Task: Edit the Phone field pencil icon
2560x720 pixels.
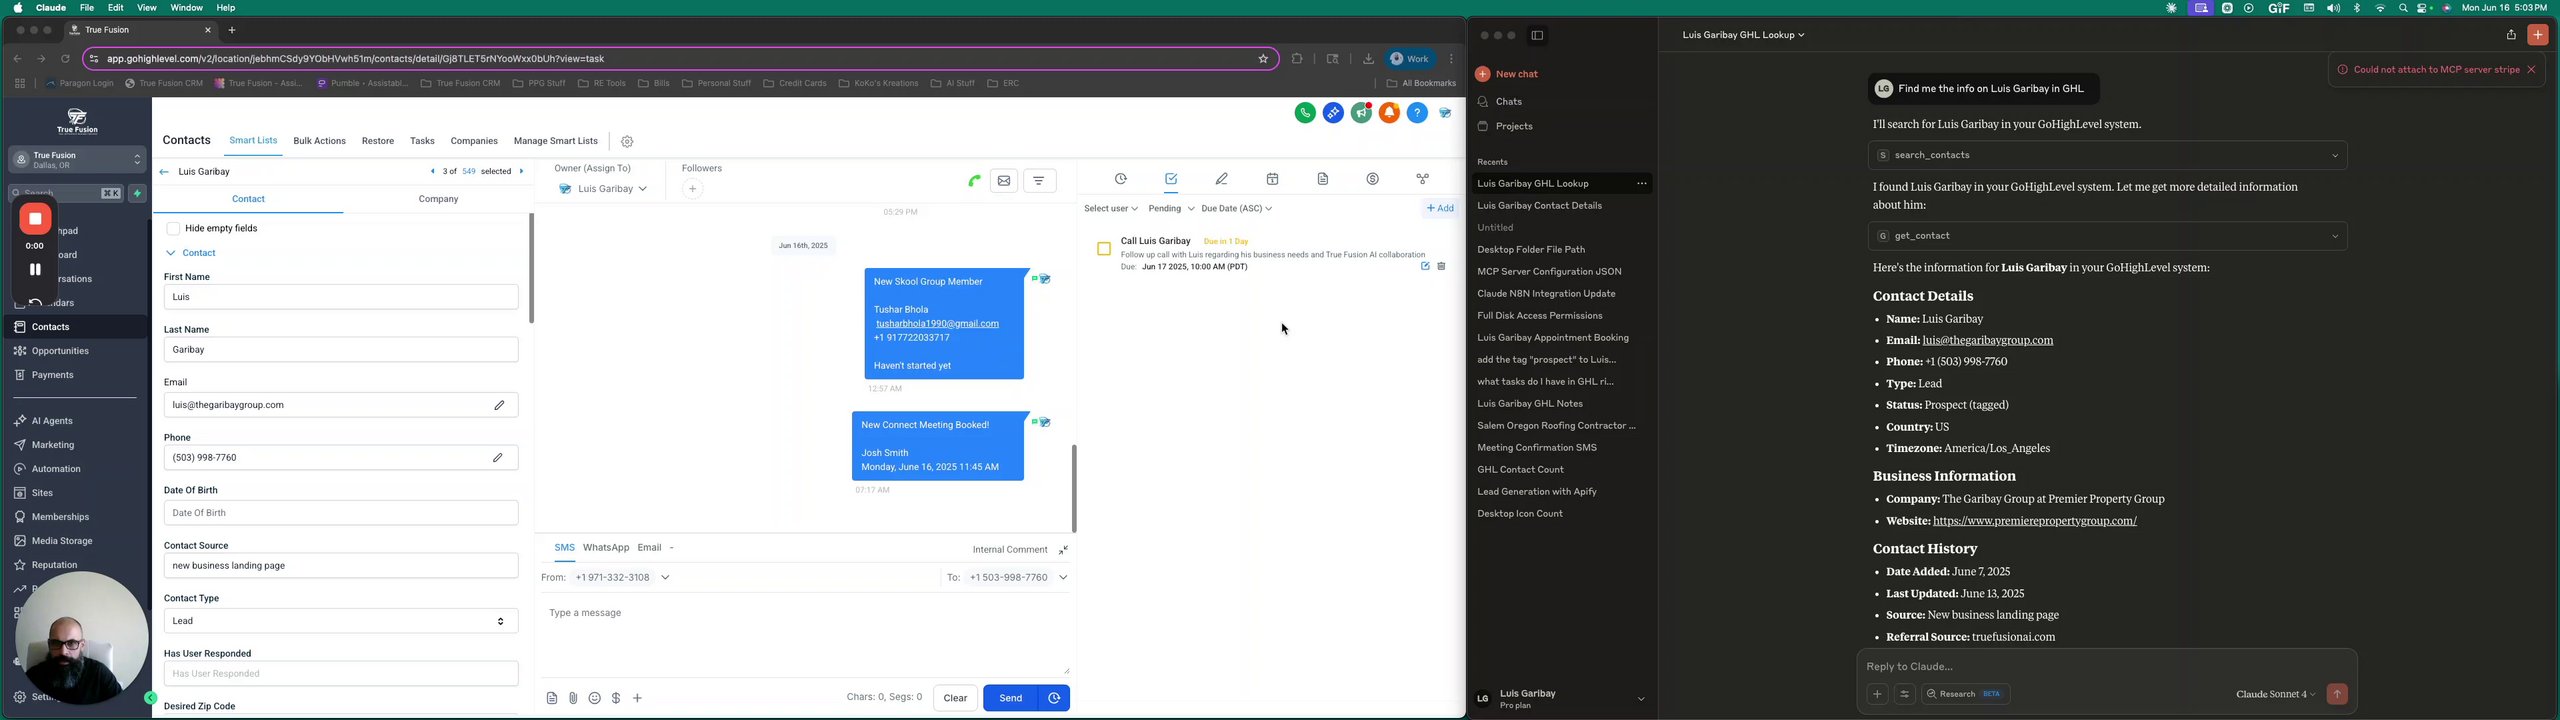Action: [497, 458]
